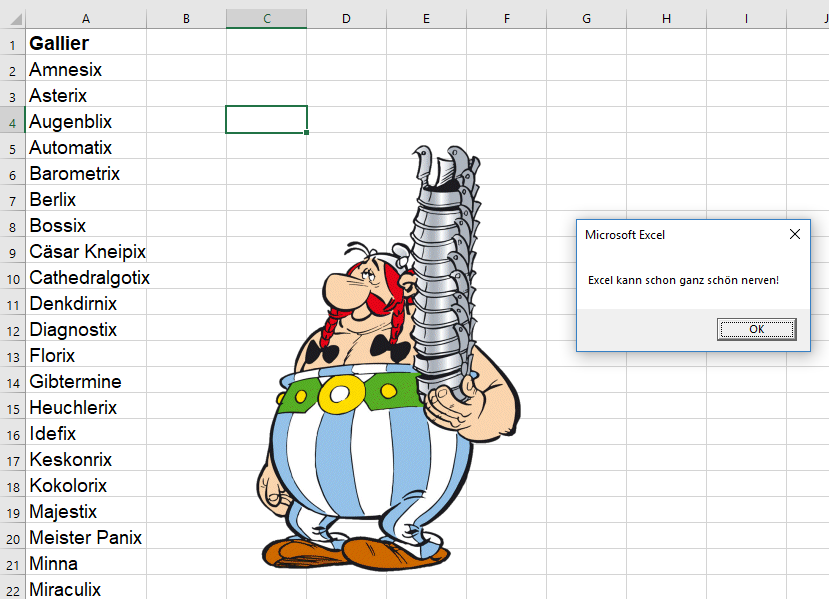Click the fill handle of selected cell C4
The height and width of the screenshot is (599, 829).
[x=306, y=132]
